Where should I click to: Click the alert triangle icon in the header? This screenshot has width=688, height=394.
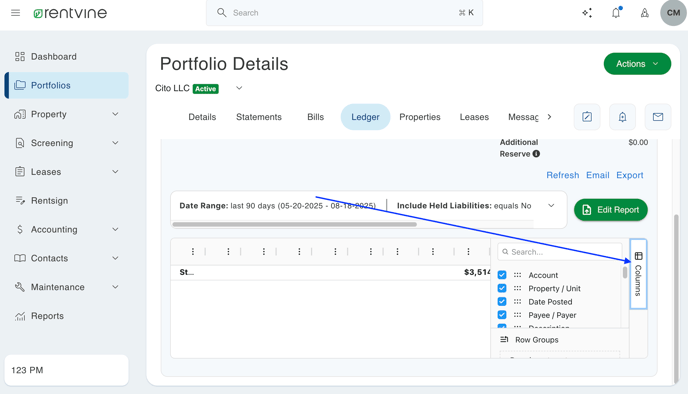coord(645,13)
